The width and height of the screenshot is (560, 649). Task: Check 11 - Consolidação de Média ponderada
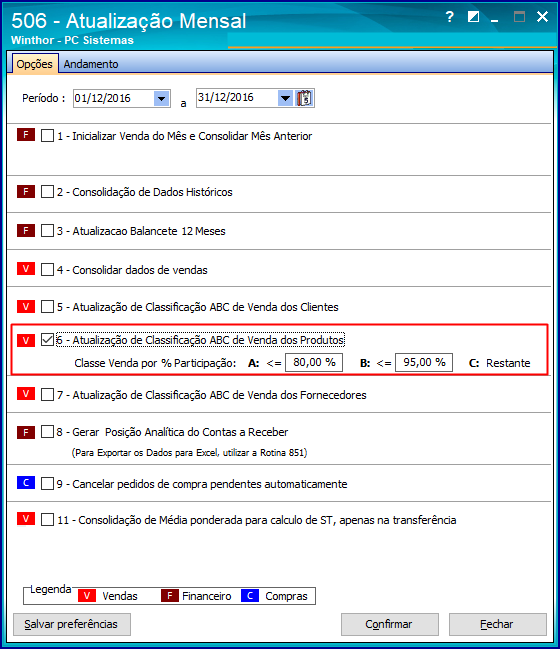48,519
